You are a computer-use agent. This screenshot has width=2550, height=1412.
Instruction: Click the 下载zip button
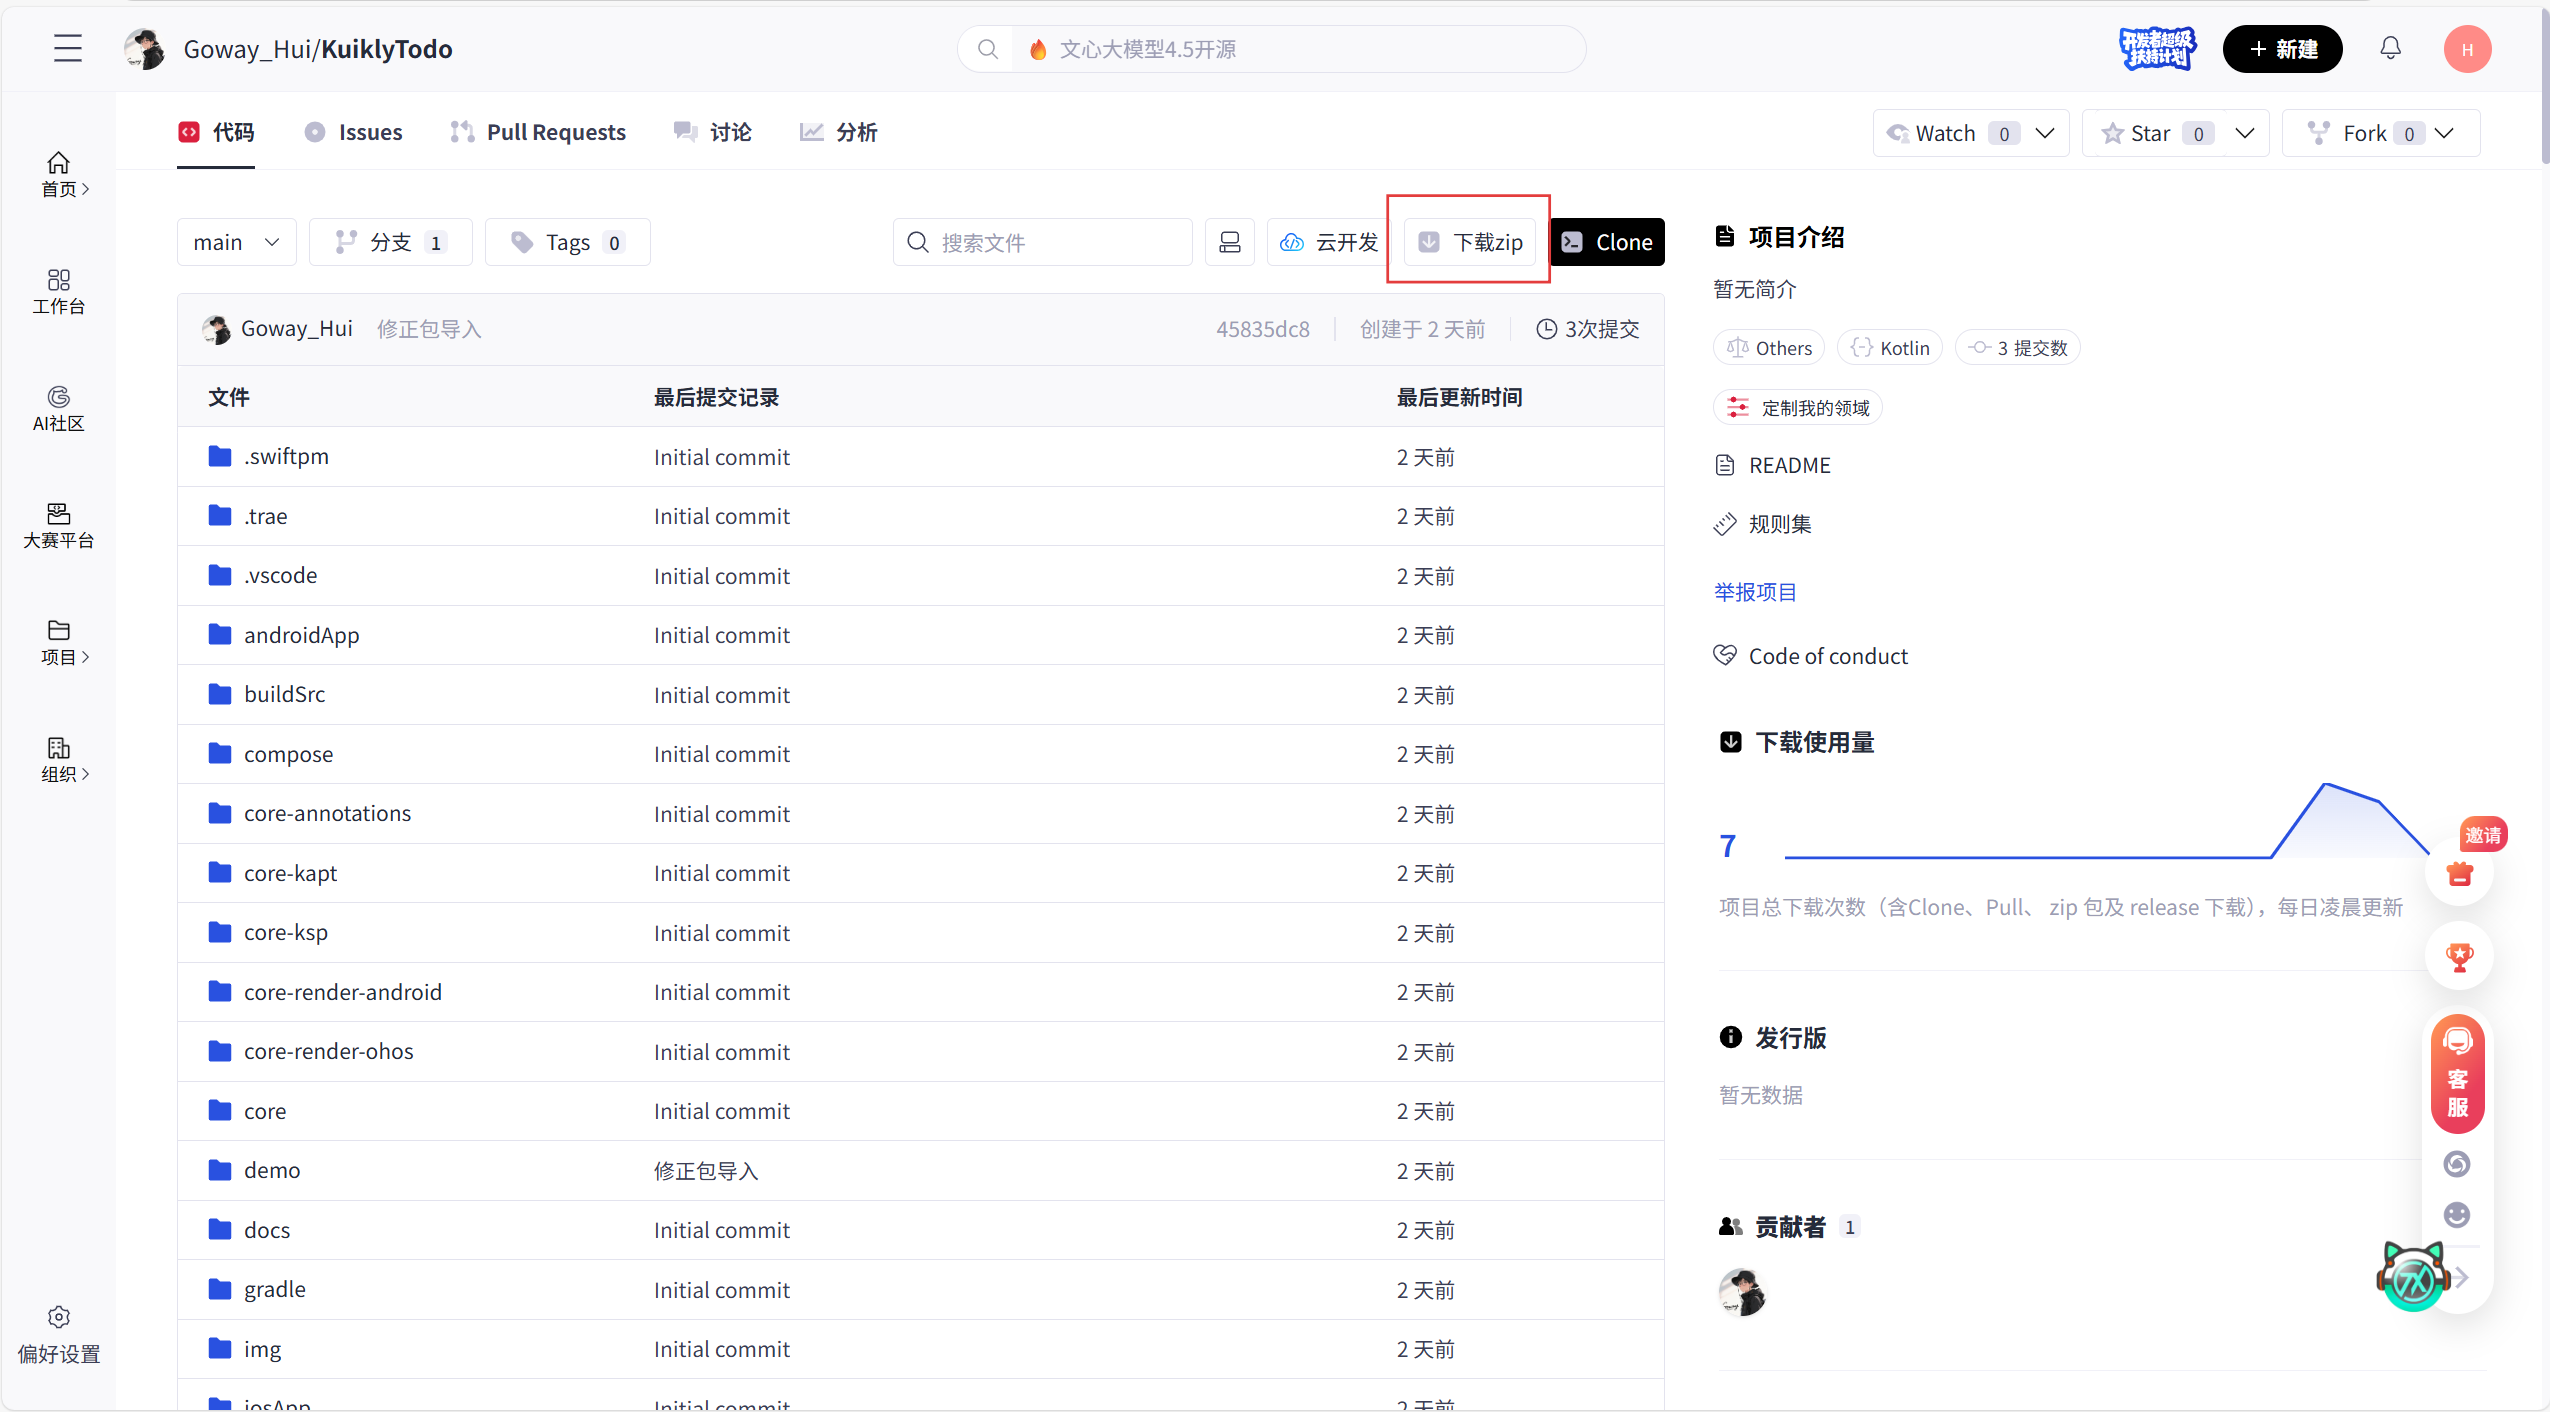[1470, 242]
